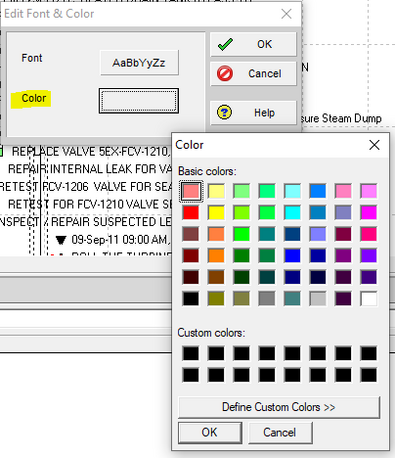The width and height of the screenshot is (395, 458).
Task: Confirm color choice with Color dialog OK
Action: tap(210, 432)
